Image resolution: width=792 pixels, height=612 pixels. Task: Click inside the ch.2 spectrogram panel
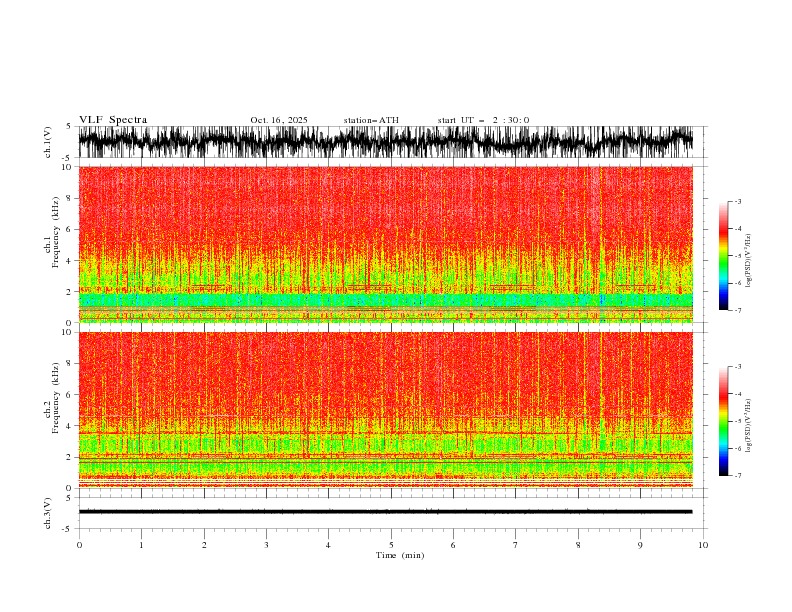click(385, 410)
